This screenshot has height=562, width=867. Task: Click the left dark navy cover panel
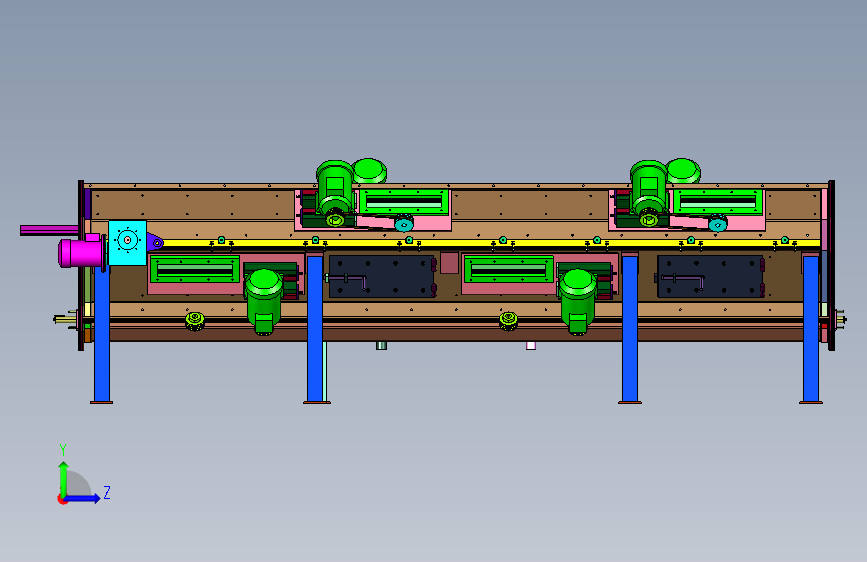(382, 276)
